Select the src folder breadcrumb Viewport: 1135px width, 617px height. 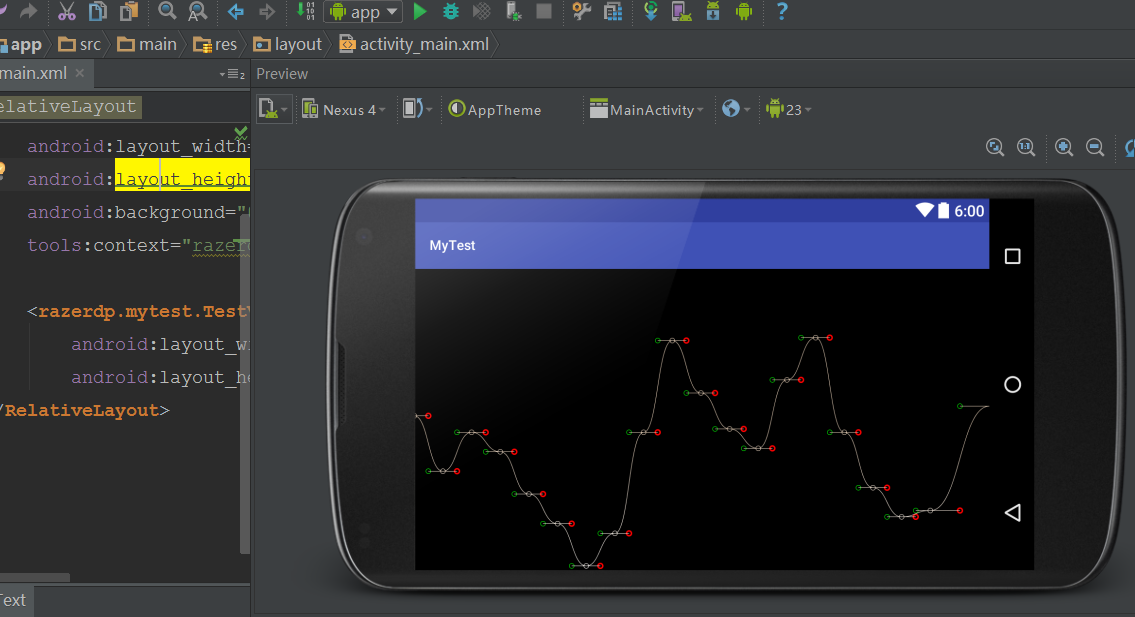(x=80, y=44)
